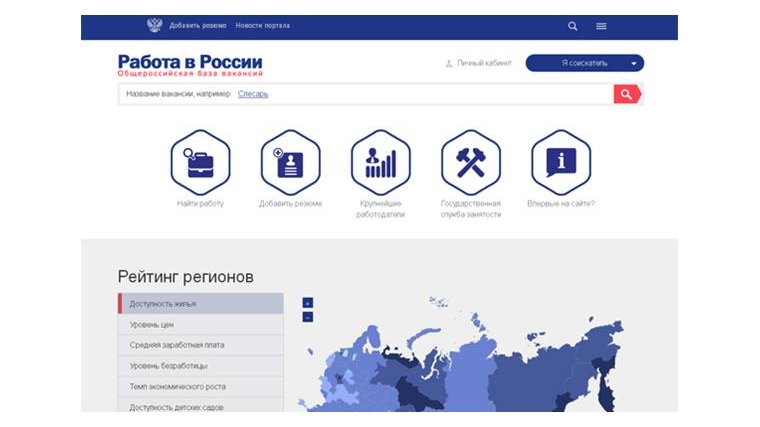Click the info bubble 'Впервые на сайте?' icon
The height and width of the screenshot is (427, 760).
561,162
